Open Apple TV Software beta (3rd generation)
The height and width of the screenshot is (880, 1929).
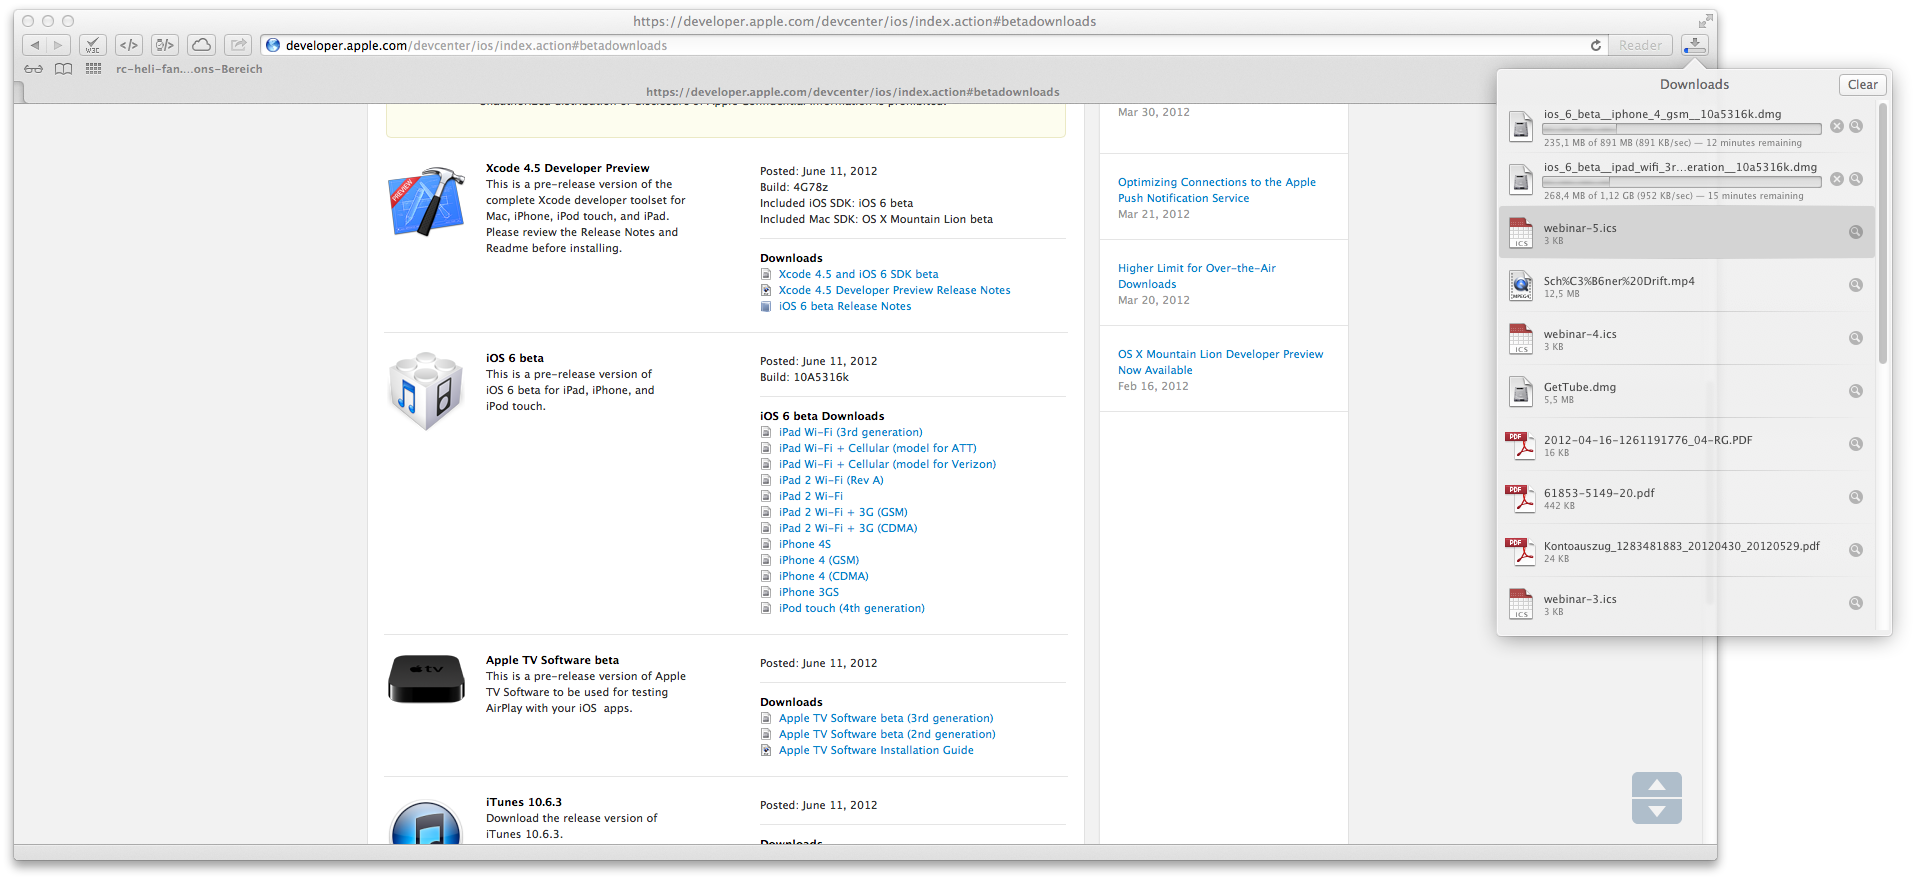(x=886, y=718)
